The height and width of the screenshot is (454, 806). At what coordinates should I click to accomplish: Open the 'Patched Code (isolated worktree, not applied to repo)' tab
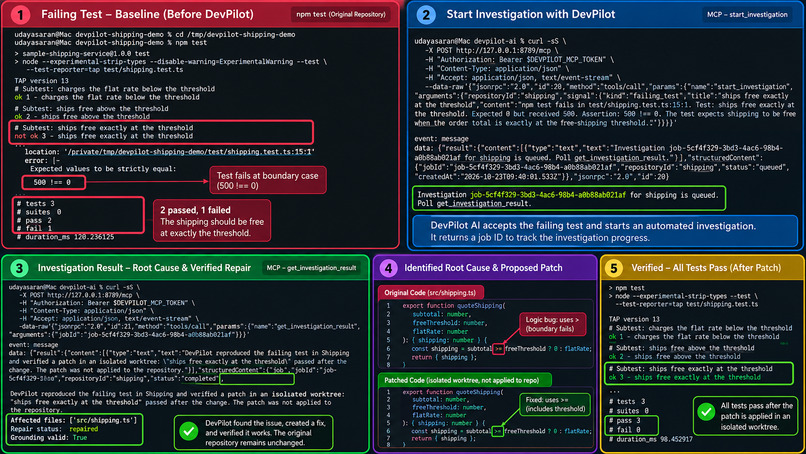tap(465, 380)
